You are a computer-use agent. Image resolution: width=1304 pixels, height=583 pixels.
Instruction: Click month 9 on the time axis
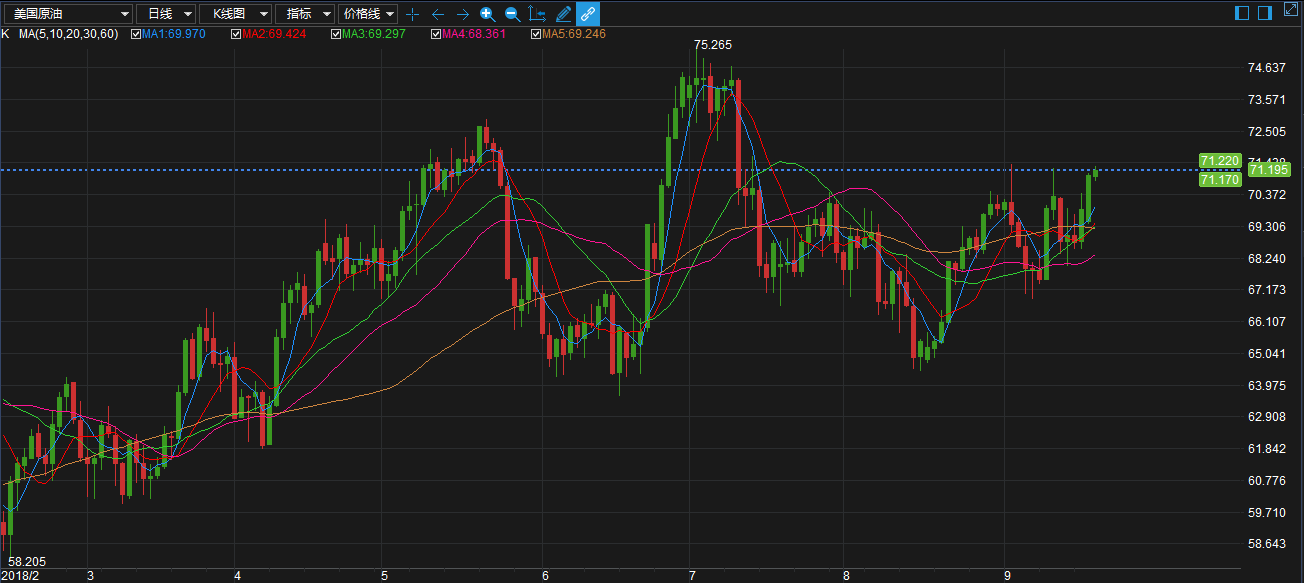(1007, 576)
